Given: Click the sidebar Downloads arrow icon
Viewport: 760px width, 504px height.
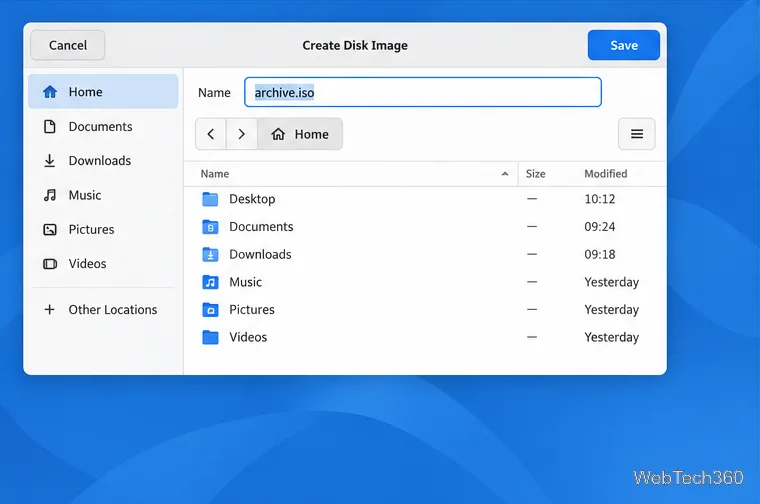Looking at the screenshot, I should click(x=49, y=160).
